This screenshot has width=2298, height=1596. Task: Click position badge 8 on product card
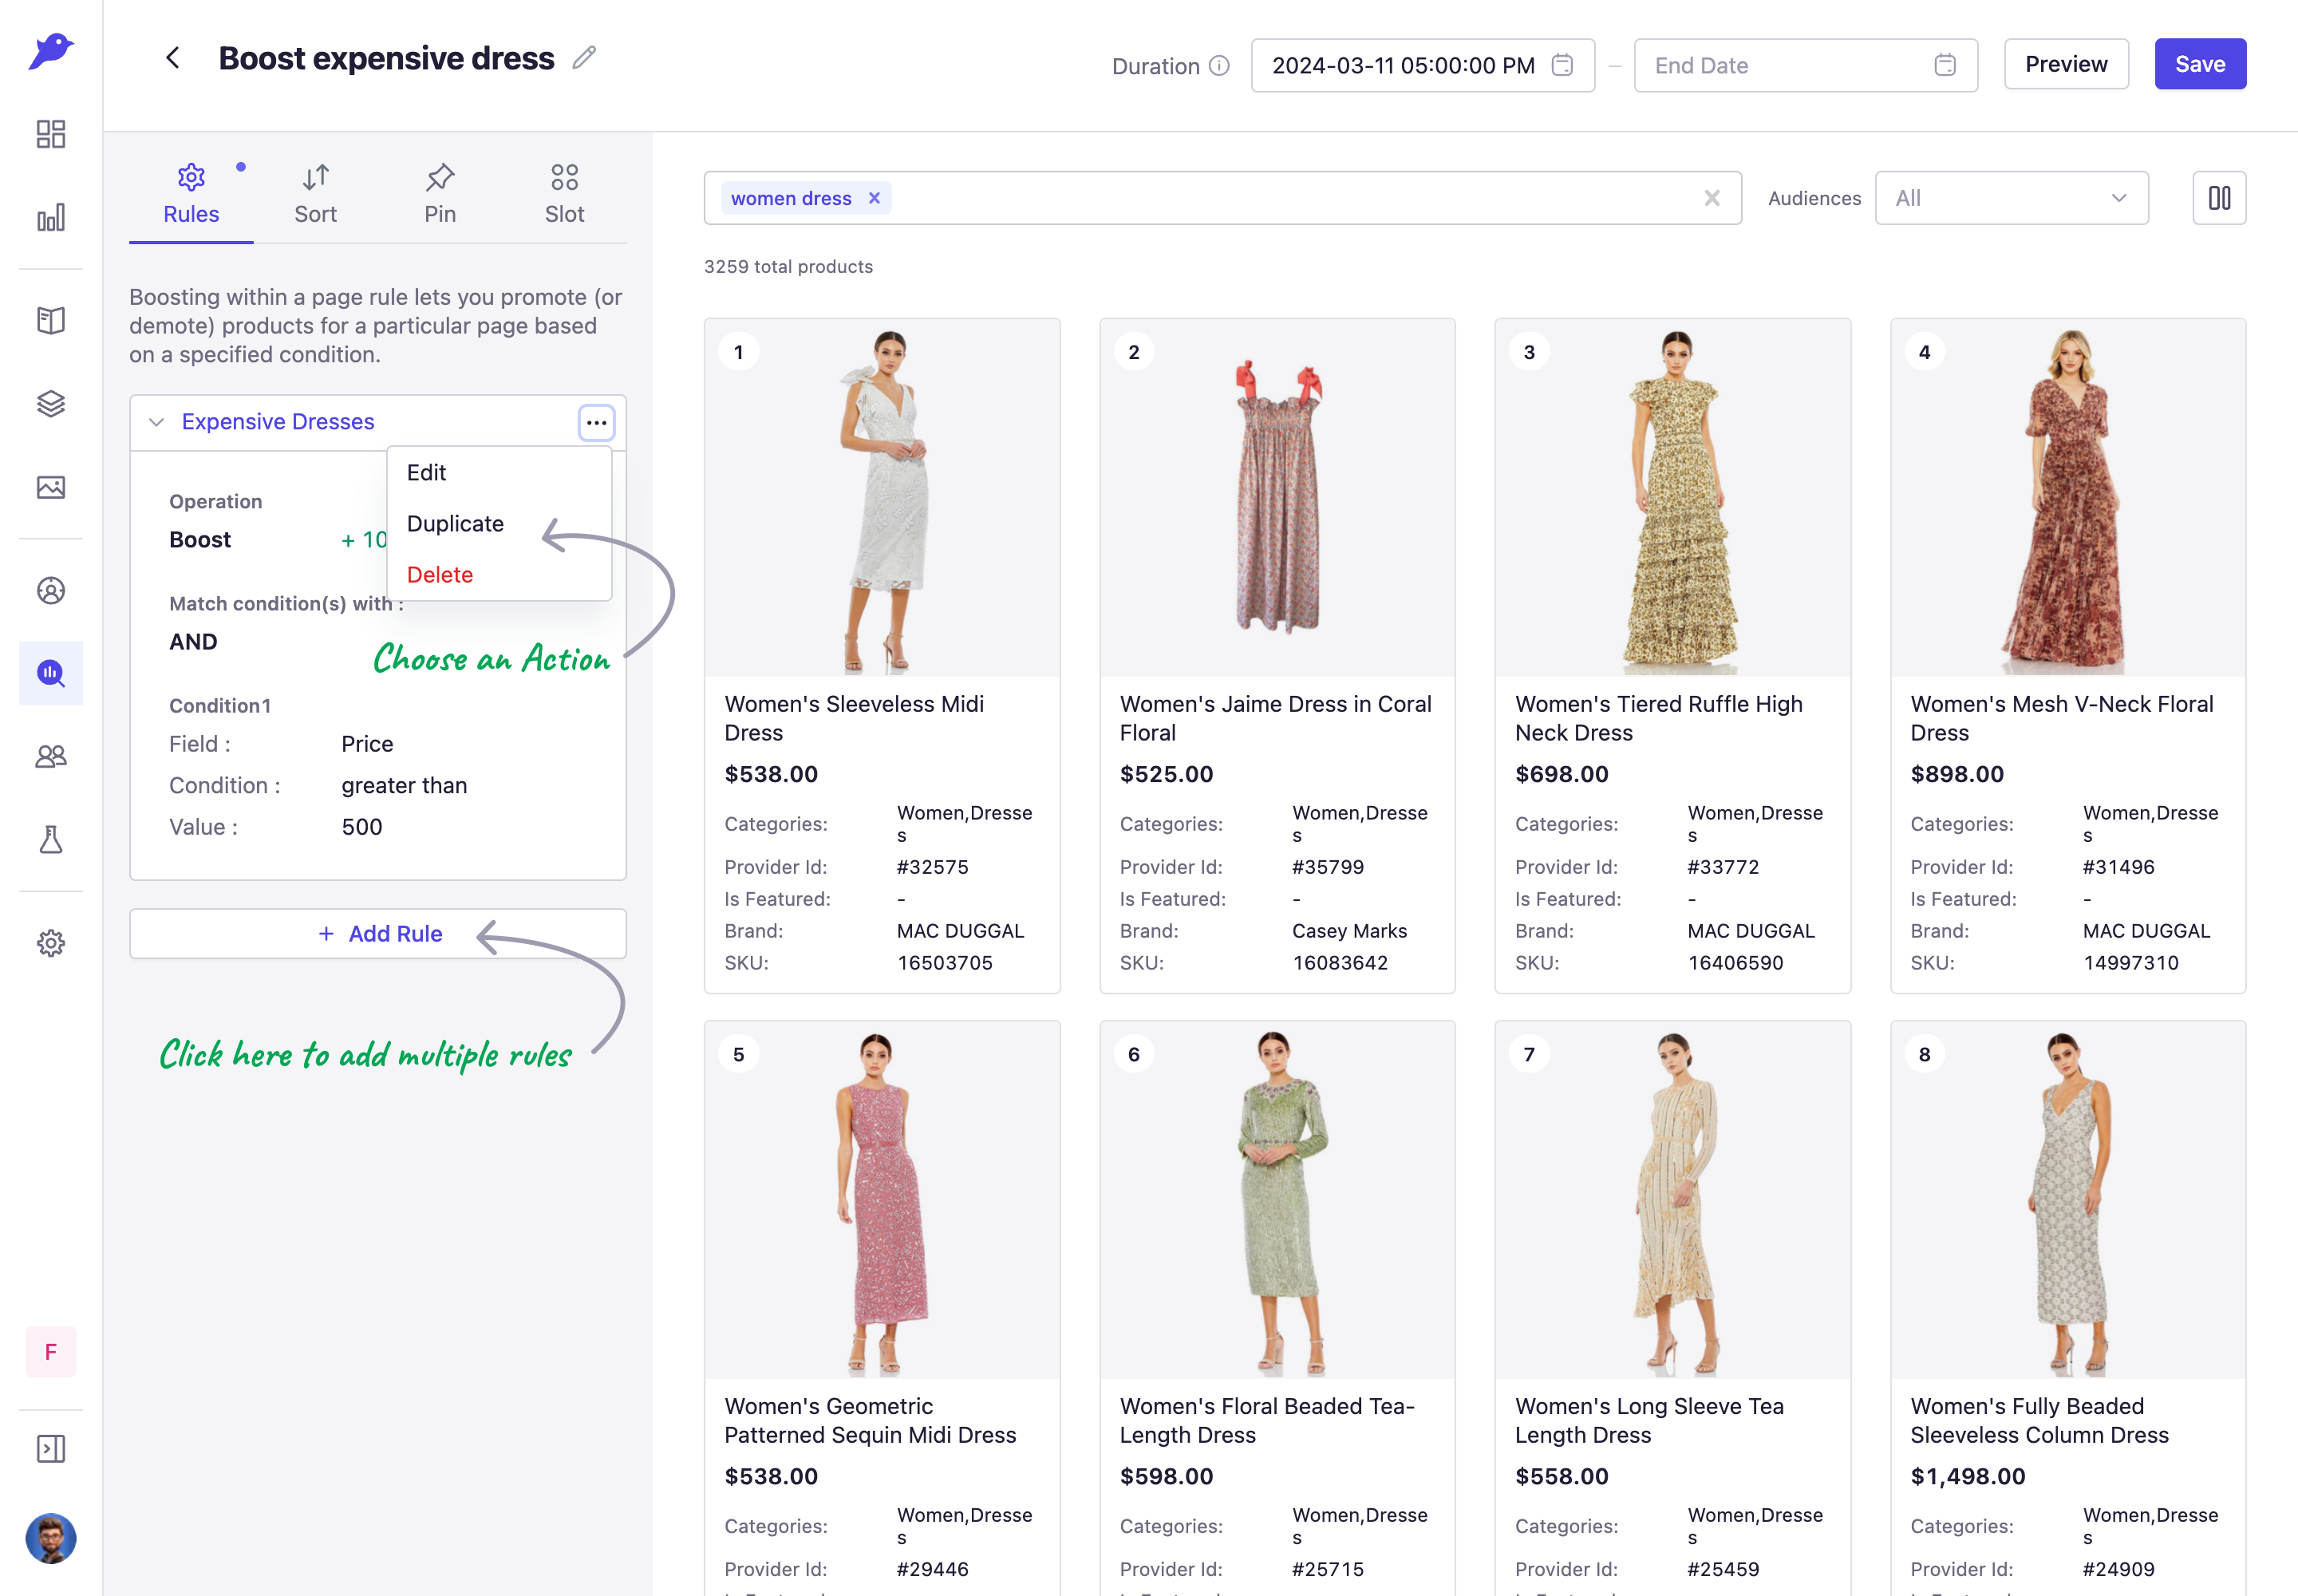pyautogui.click(x=1924, y=1054)
